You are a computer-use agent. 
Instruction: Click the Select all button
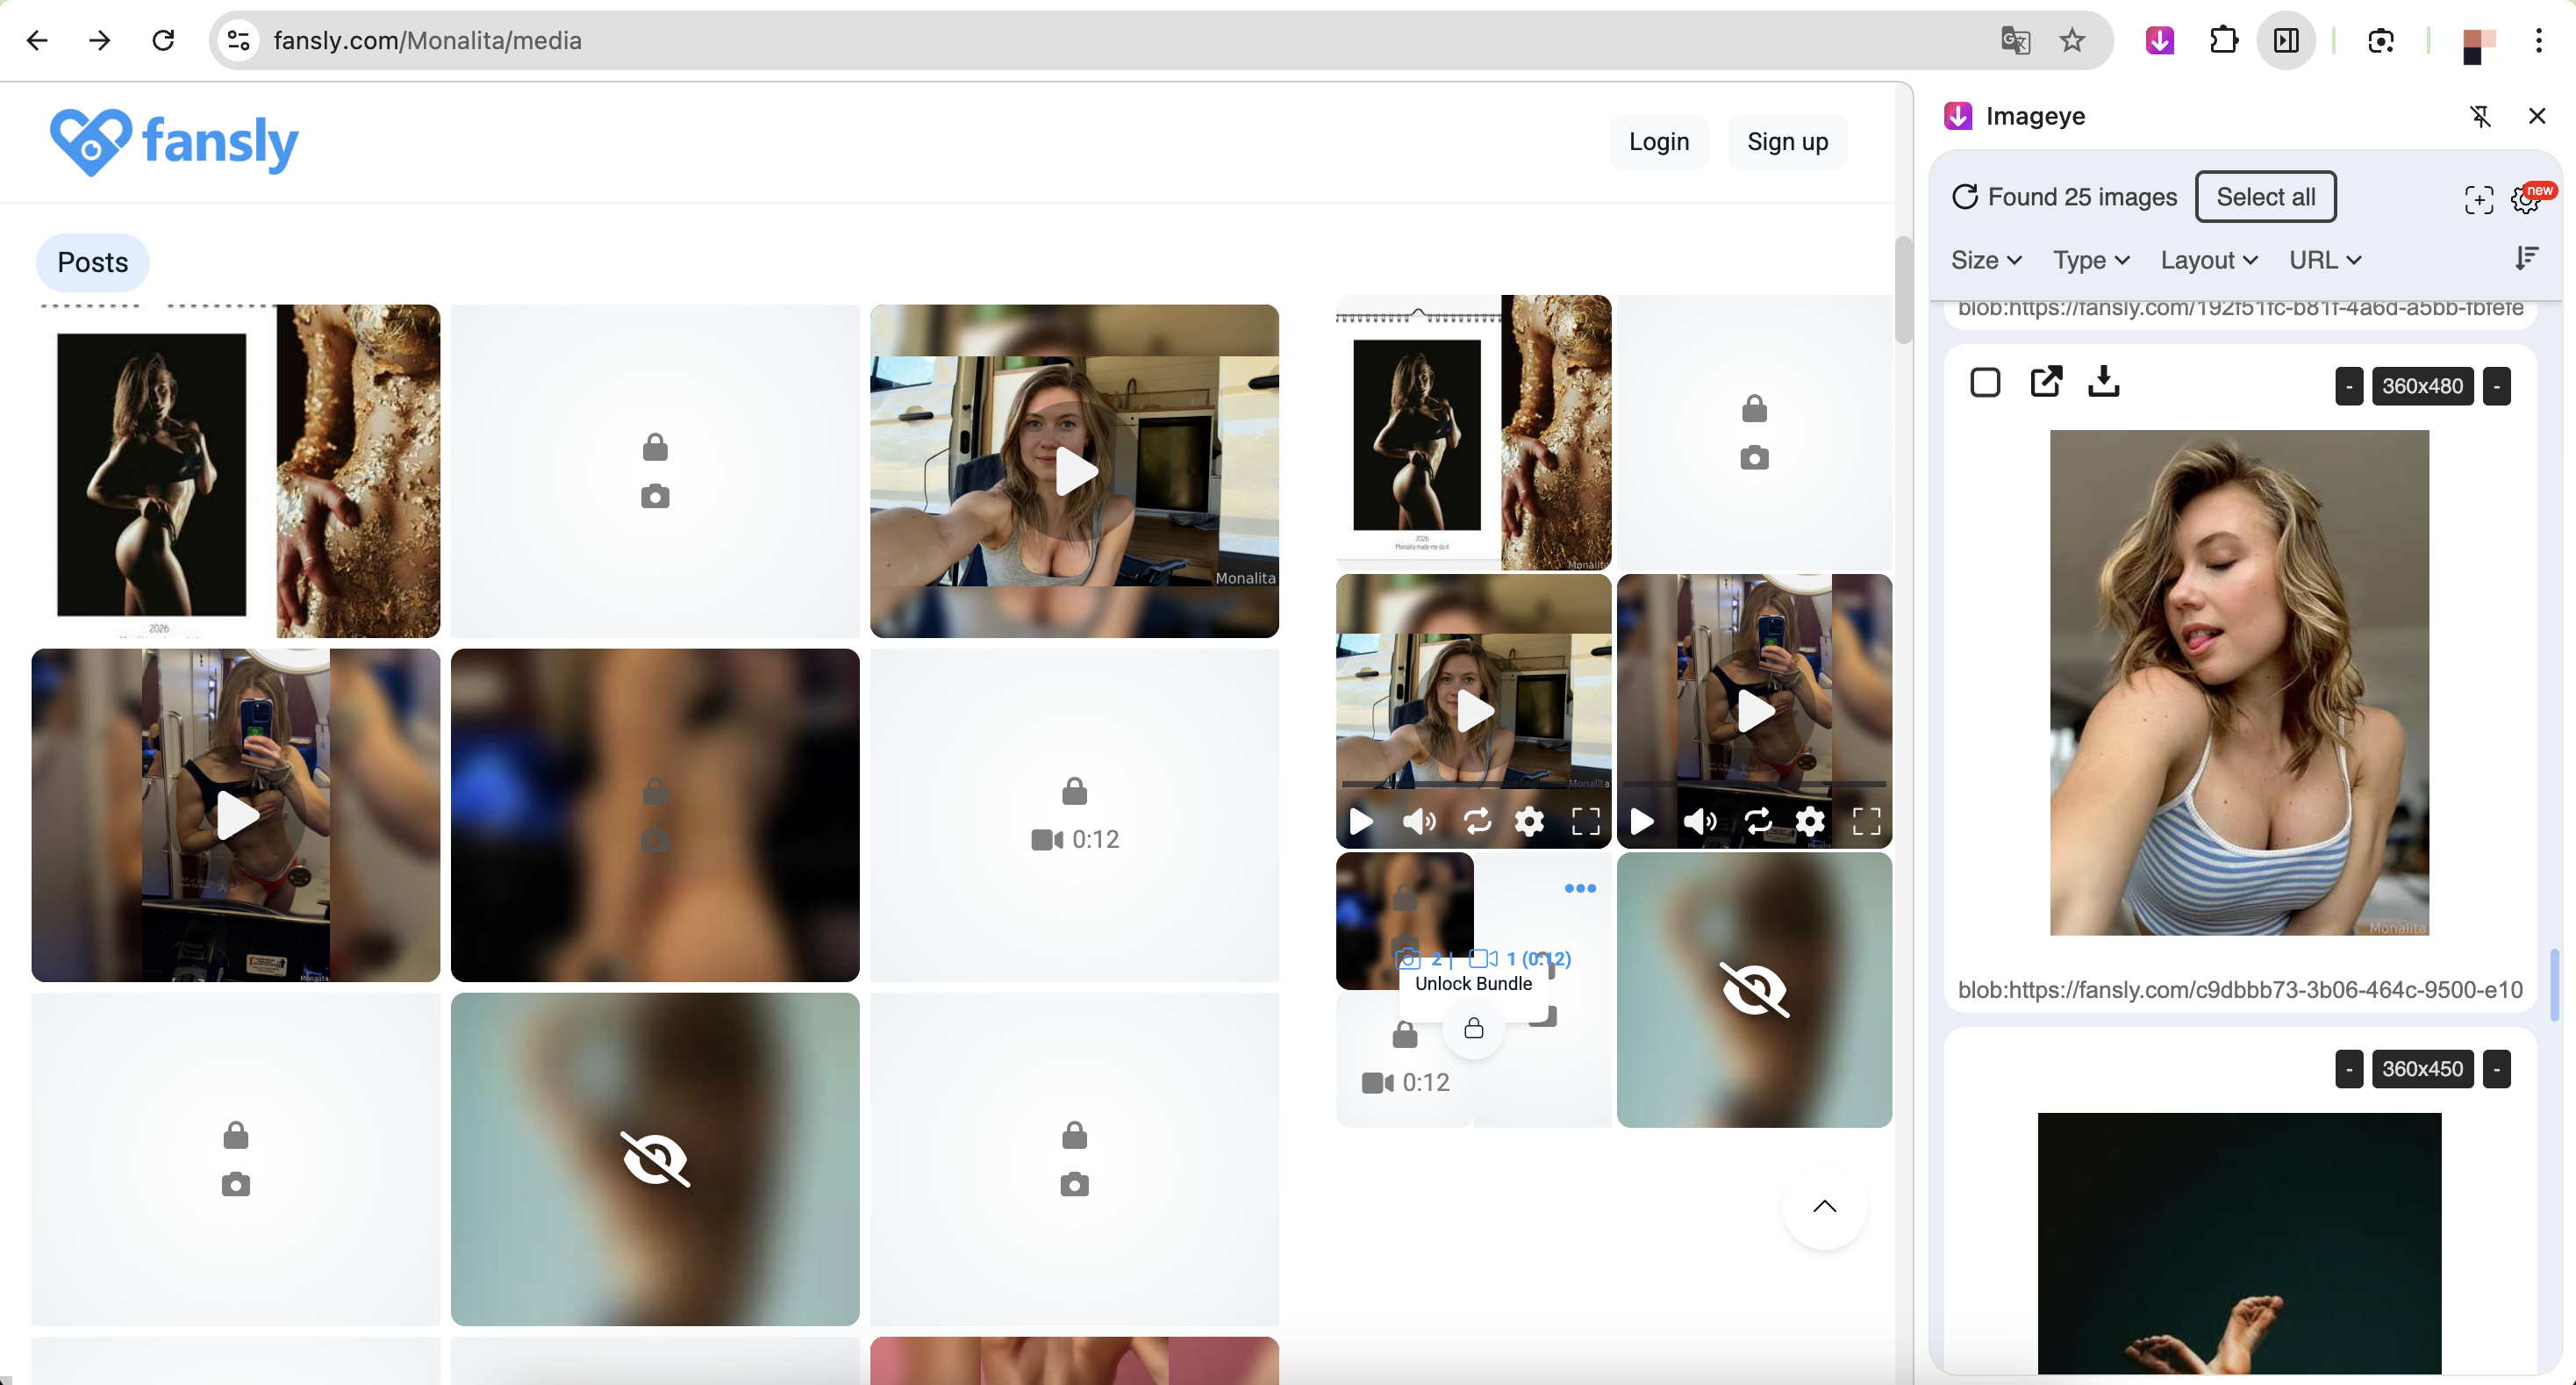(x=2266, y=196)
